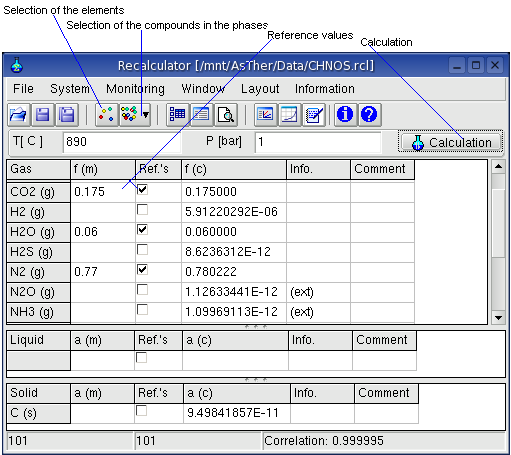Screen dimensions: 511x455
Task: Click the gas table scrollbar down arrow
Action: 498,318
